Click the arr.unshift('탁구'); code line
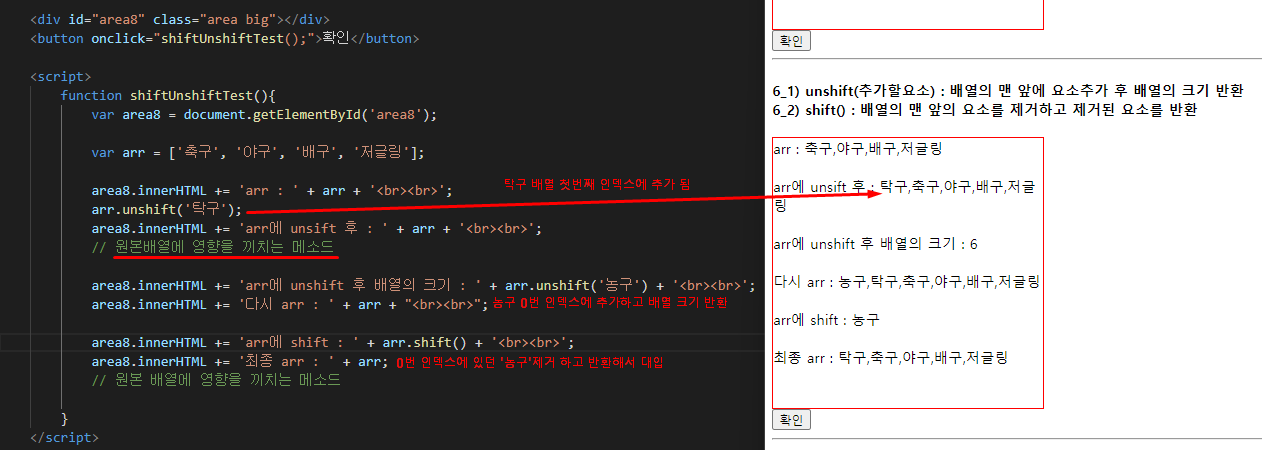 [166, 209]
